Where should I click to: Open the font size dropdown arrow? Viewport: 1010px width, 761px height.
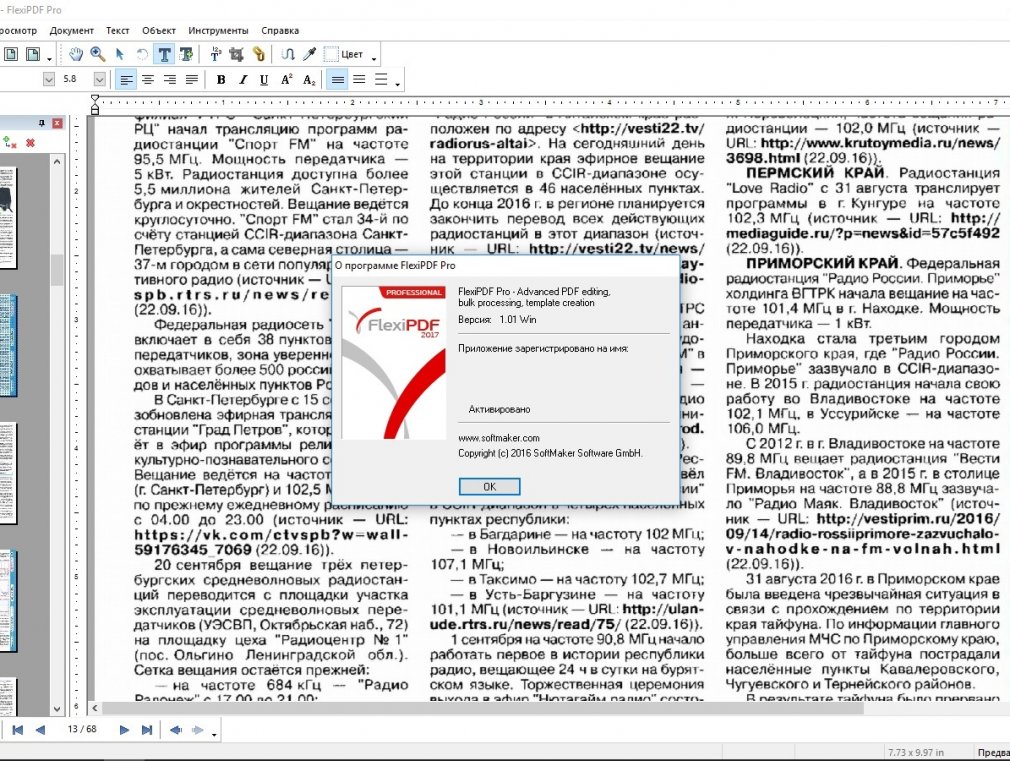click(x=100, y=79)
